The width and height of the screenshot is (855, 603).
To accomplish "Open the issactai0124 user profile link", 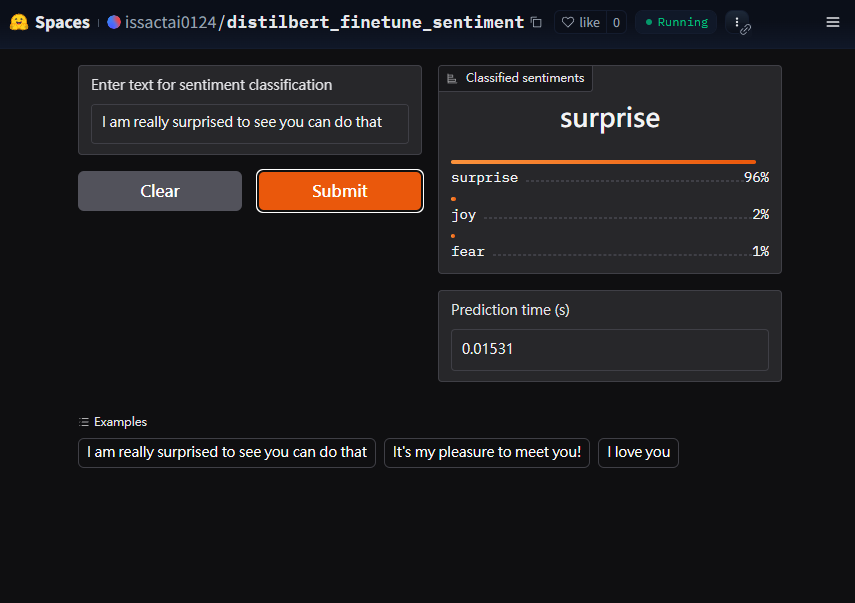I will click(x=171, y=22).
